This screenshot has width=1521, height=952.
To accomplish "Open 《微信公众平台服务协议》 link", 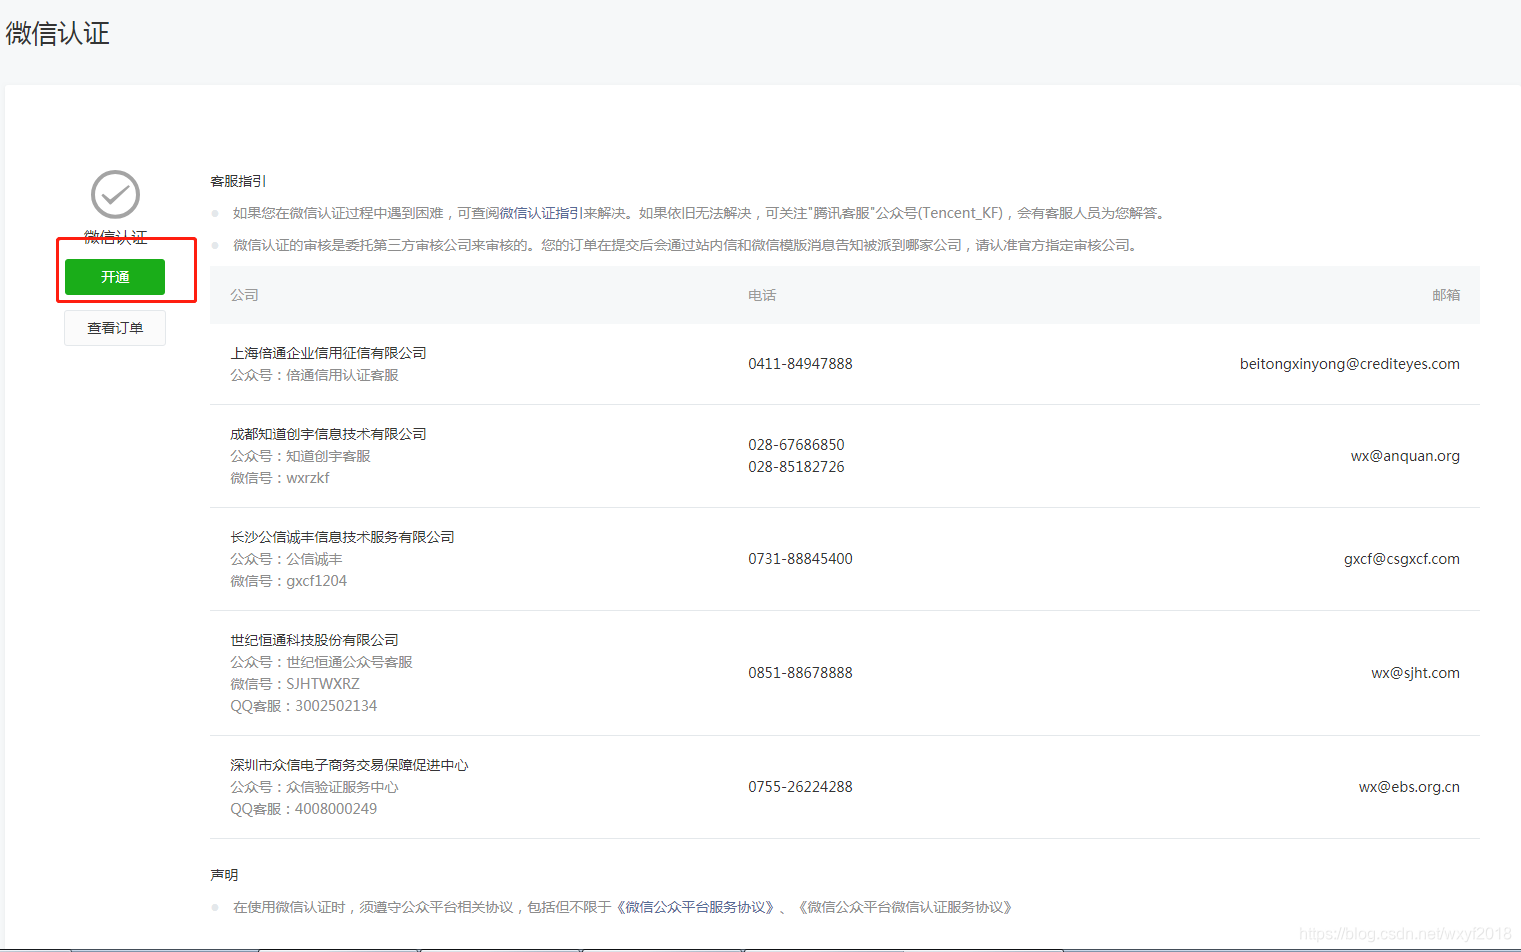I will (x=695, y=907).
